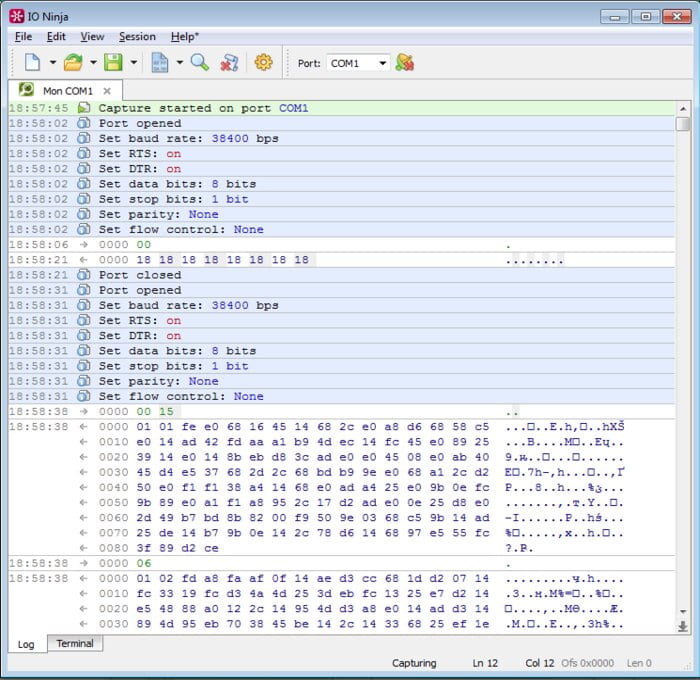
Task: Jump to log end with bottom arrow icon
Action: (683, 626)
